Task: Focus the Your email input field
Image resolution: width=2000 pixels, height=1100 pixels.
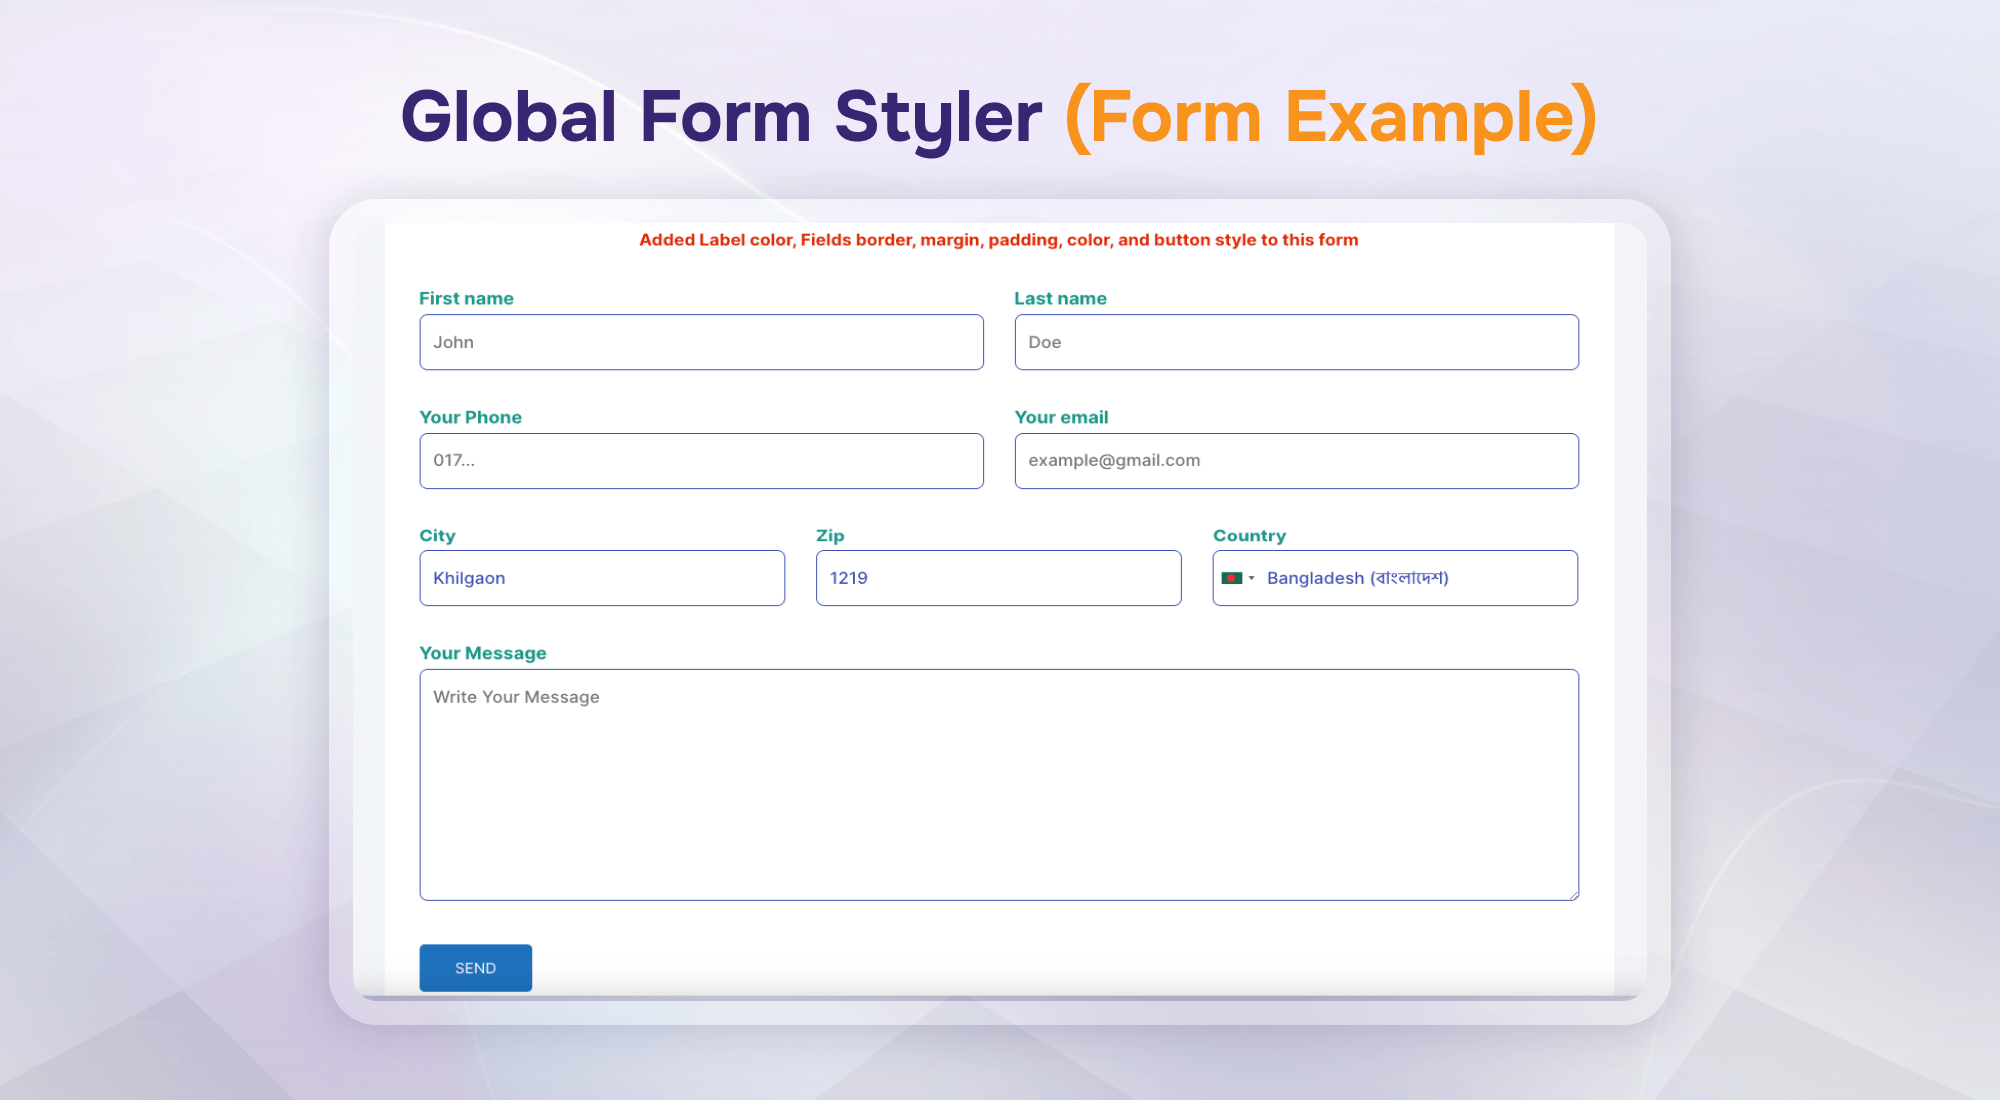Action: coord(1296,461)
